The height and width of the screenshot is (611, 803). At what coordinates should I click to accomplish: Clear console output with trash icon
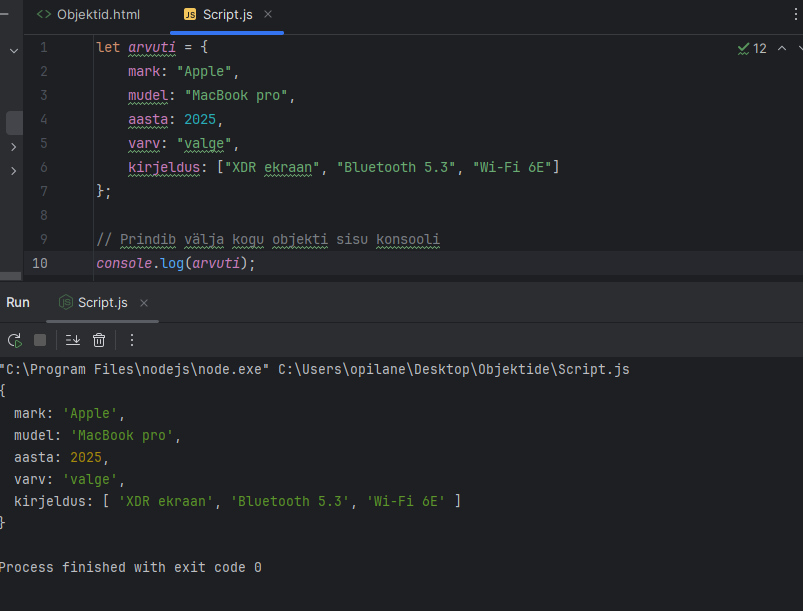99,340
